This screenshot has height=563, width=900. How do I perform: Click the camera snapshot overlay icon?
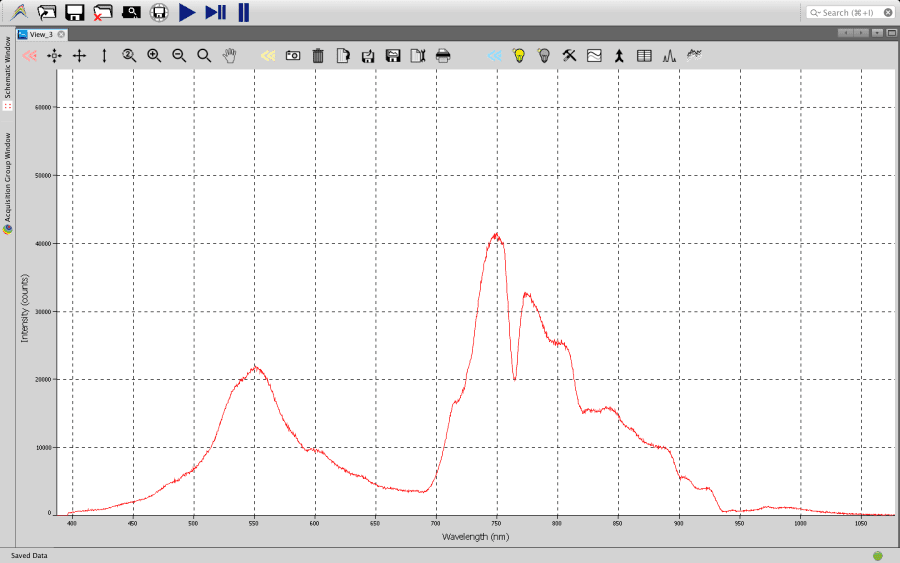click(293, 56)
